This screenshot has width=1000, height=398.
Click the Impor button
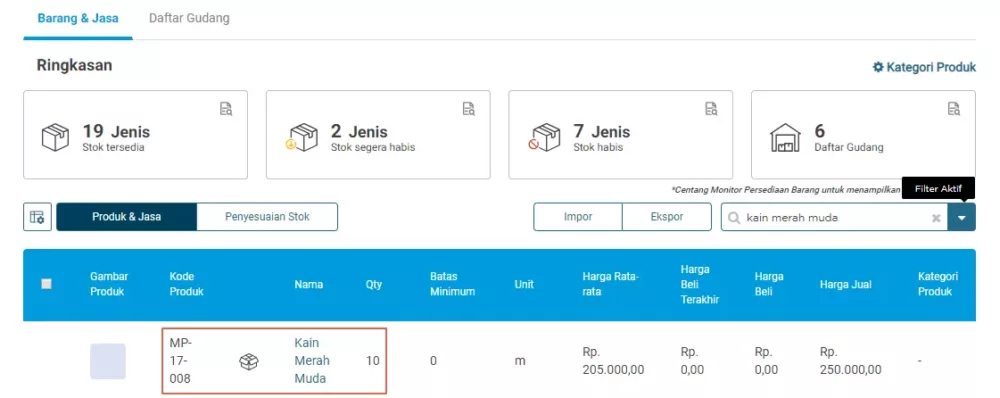point(578,217)
